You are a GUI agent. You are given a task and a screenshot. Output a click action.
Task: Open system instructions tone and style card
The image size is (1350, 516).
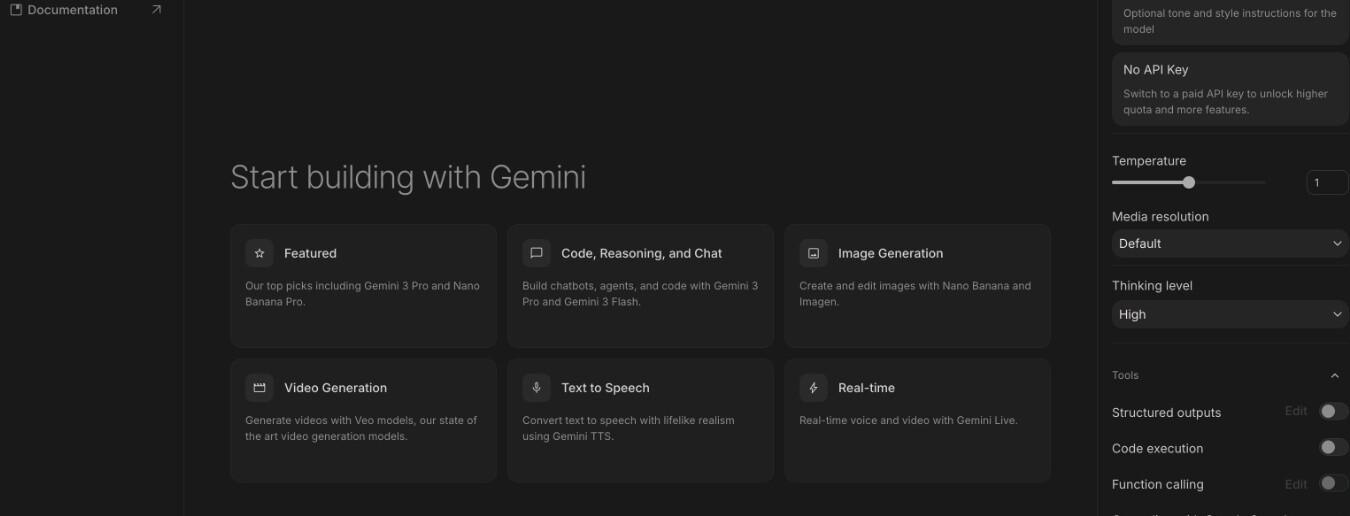[1230, 21]
